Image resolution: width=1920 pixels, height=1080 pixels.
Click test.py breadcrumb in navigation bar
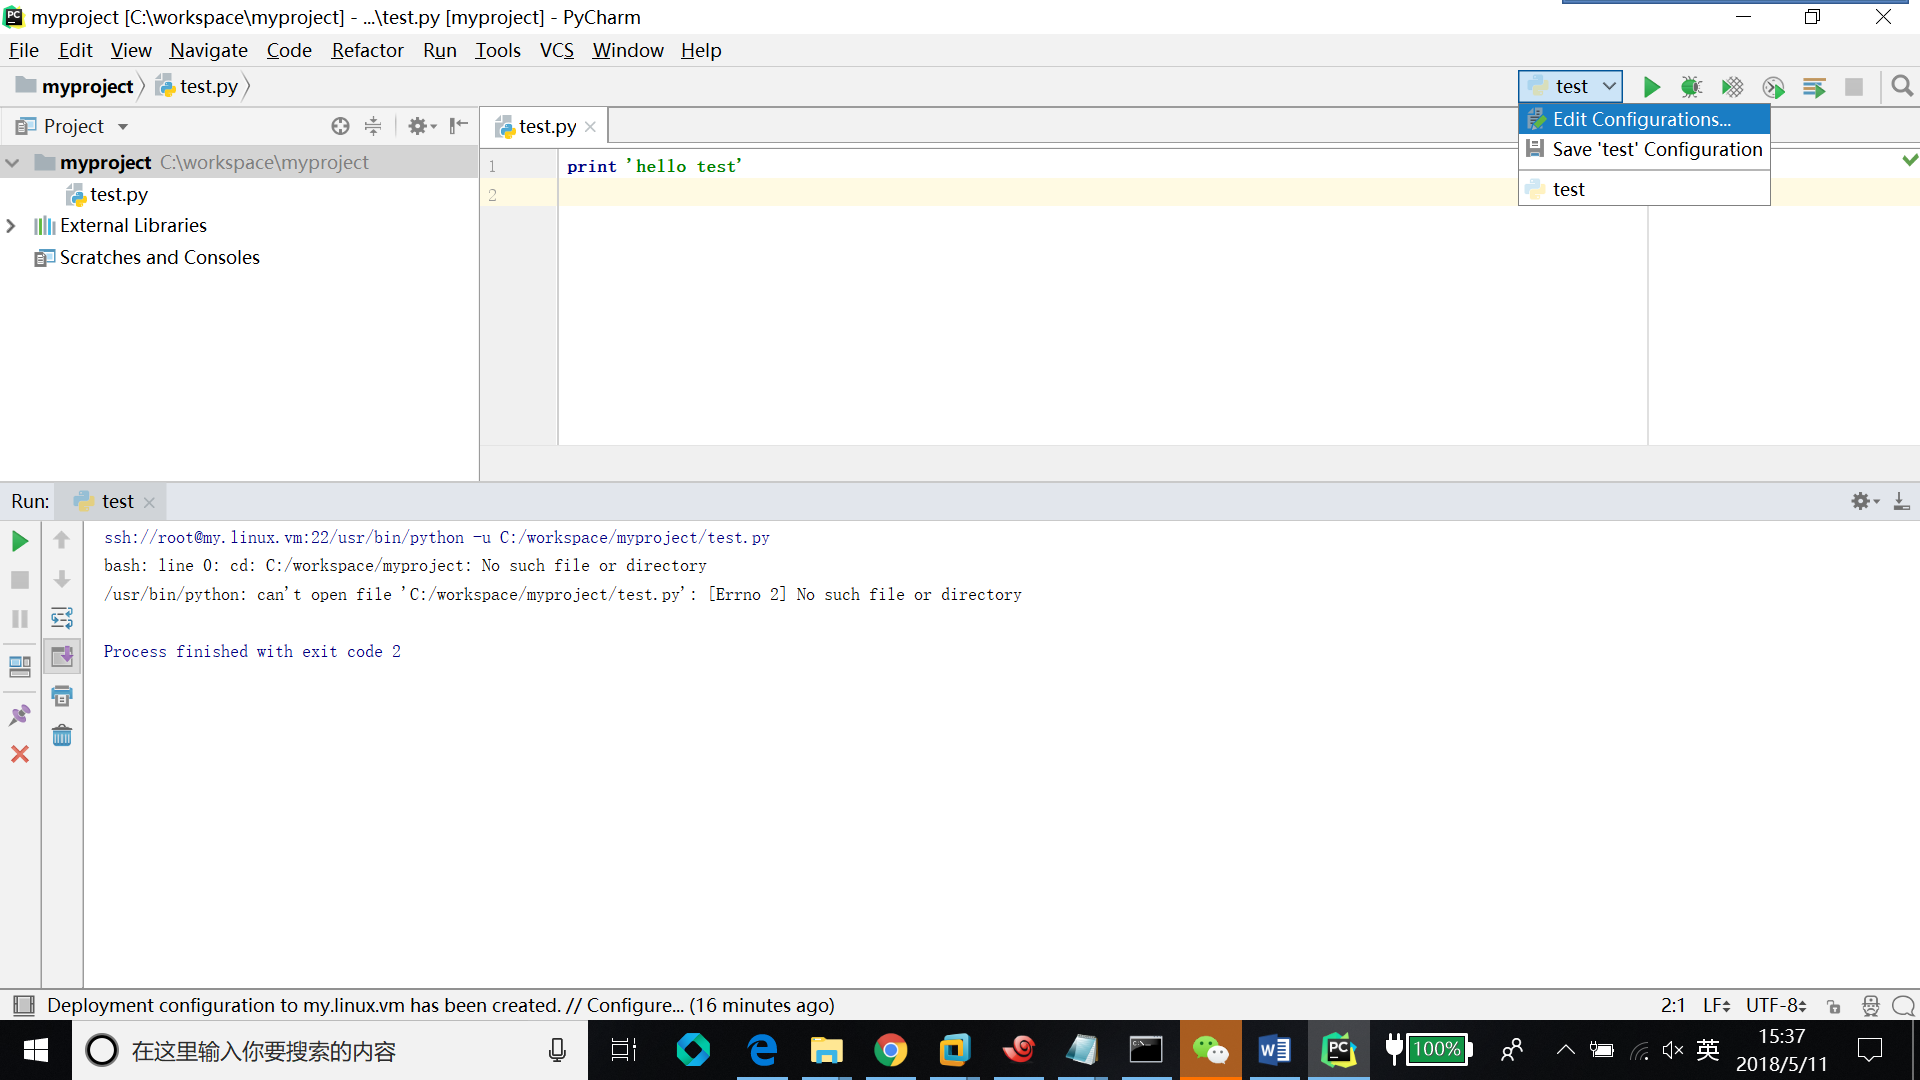[x=197, y=86]
